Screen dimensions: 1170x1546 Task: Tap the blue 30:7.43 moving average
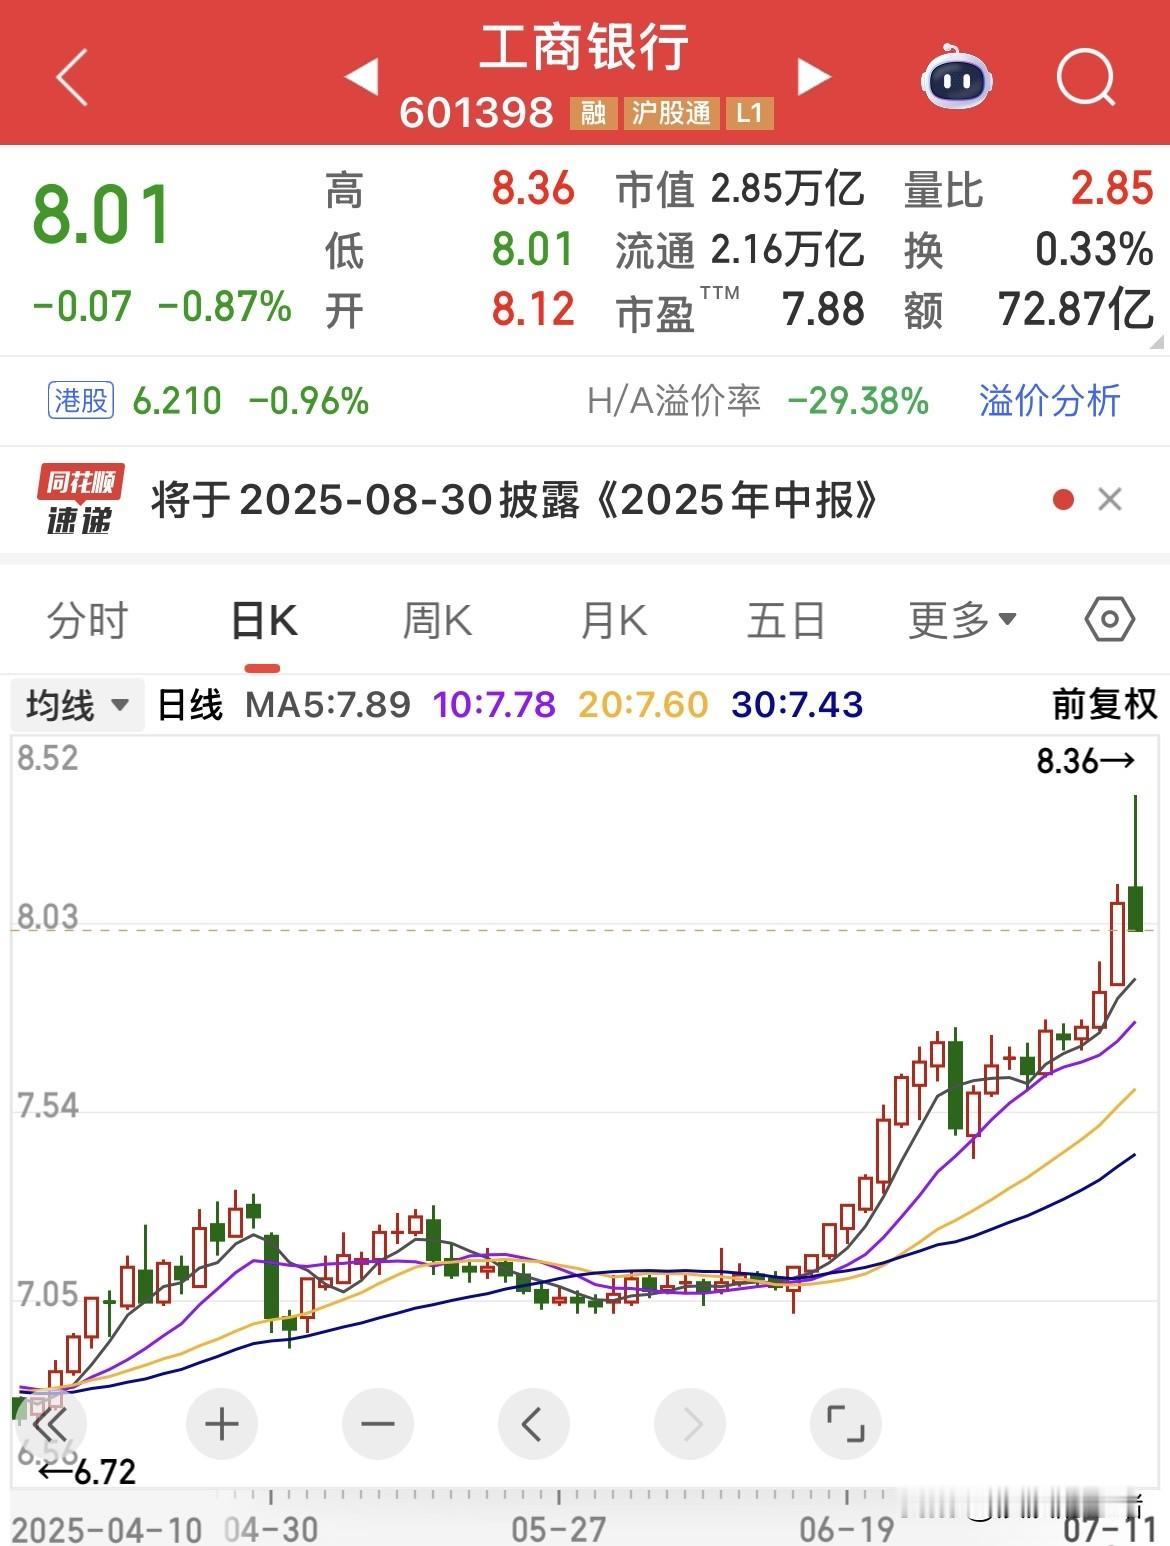click(x=797, y=705)
